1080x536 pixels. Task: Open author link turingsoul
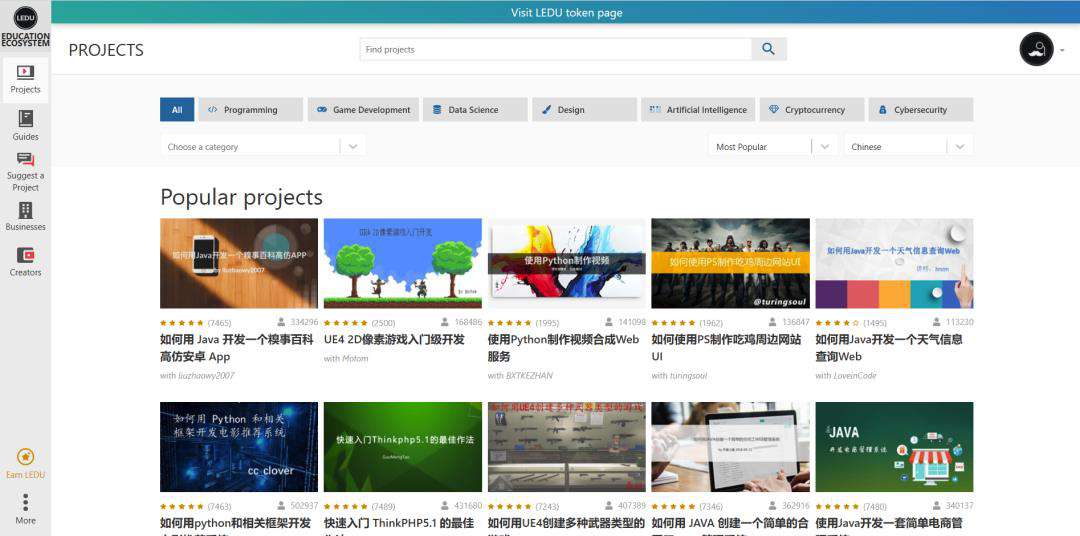point(689,376)
